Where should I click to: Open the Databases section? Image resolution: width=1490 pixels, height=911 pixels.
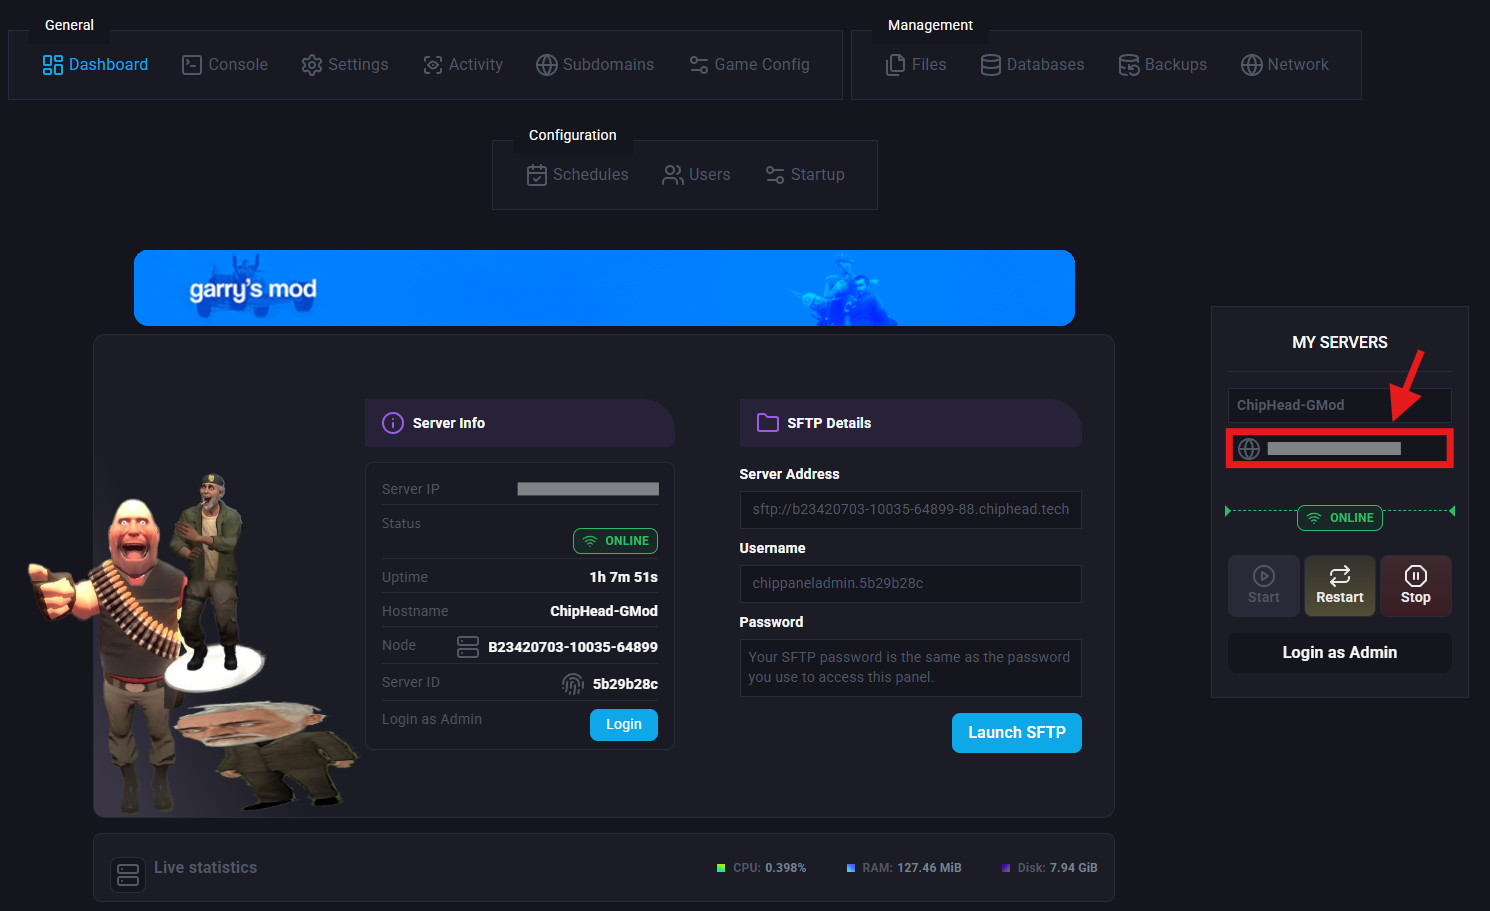(1033, 65)
